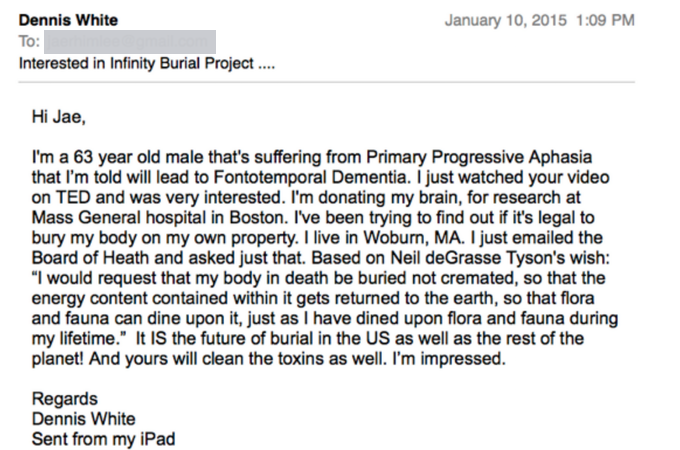Click the subject line Interested in Infinity Burial Project

(147, 63)
